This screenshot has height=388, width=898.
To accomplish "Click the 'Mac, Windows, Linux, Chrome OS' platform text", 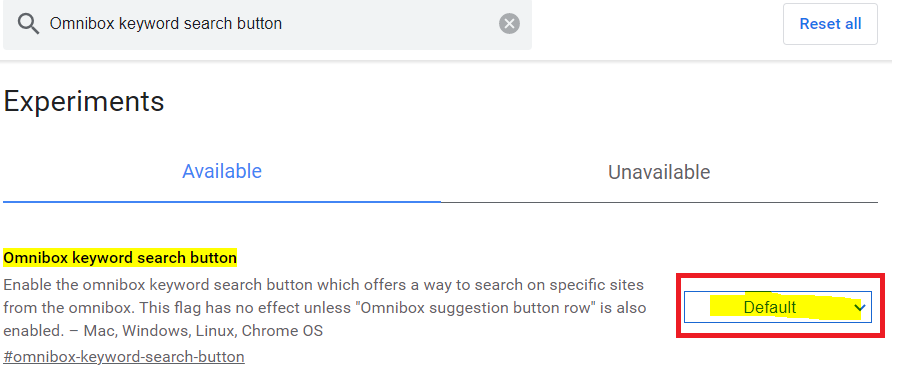I will (203, 331).
